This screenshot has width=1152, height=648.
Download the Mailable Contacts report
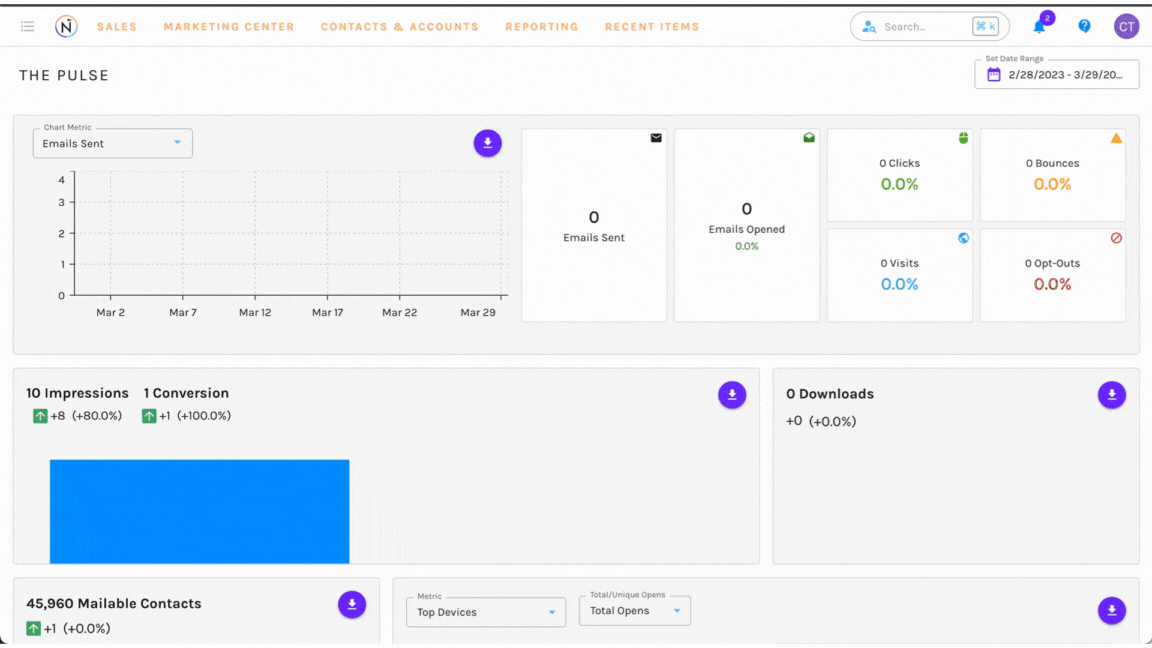coord(352,604)
